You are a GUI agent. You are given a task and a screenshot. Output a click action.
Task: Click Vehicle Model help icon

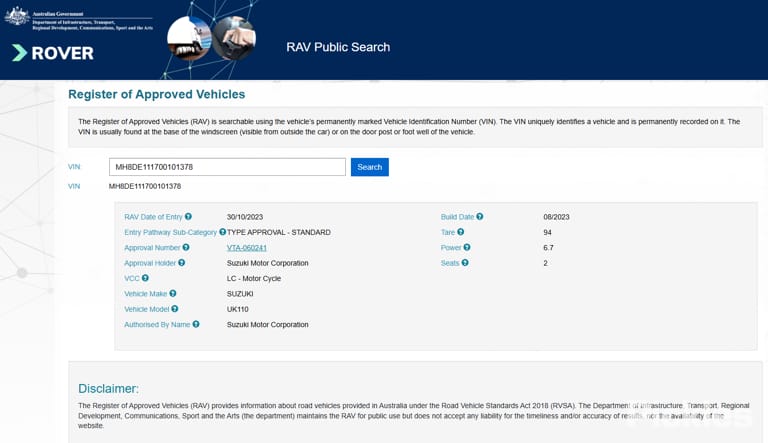[175, 309]
